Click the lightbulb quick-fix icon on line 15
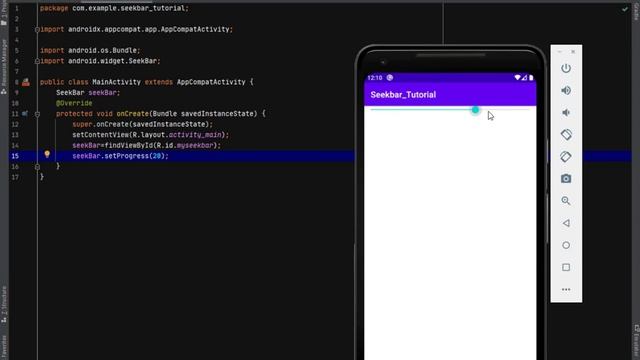This screenshot has width=640, height=360. (x=47, y=154)
